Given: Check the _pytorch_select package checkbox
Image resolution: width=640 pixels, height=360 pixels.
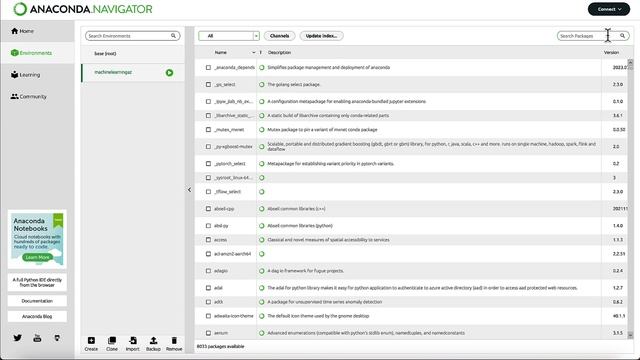Looking at the screenshot, I should point(208,164).
